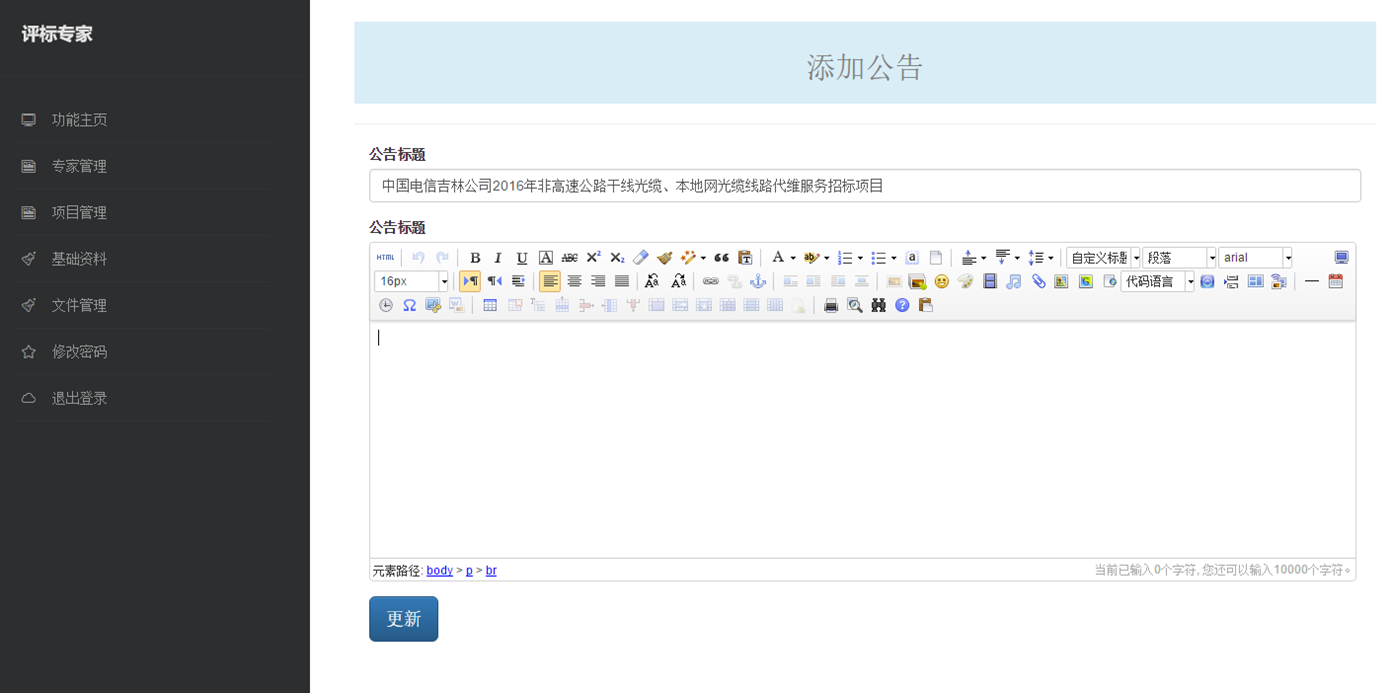Align text to center

tap(574, 281)
